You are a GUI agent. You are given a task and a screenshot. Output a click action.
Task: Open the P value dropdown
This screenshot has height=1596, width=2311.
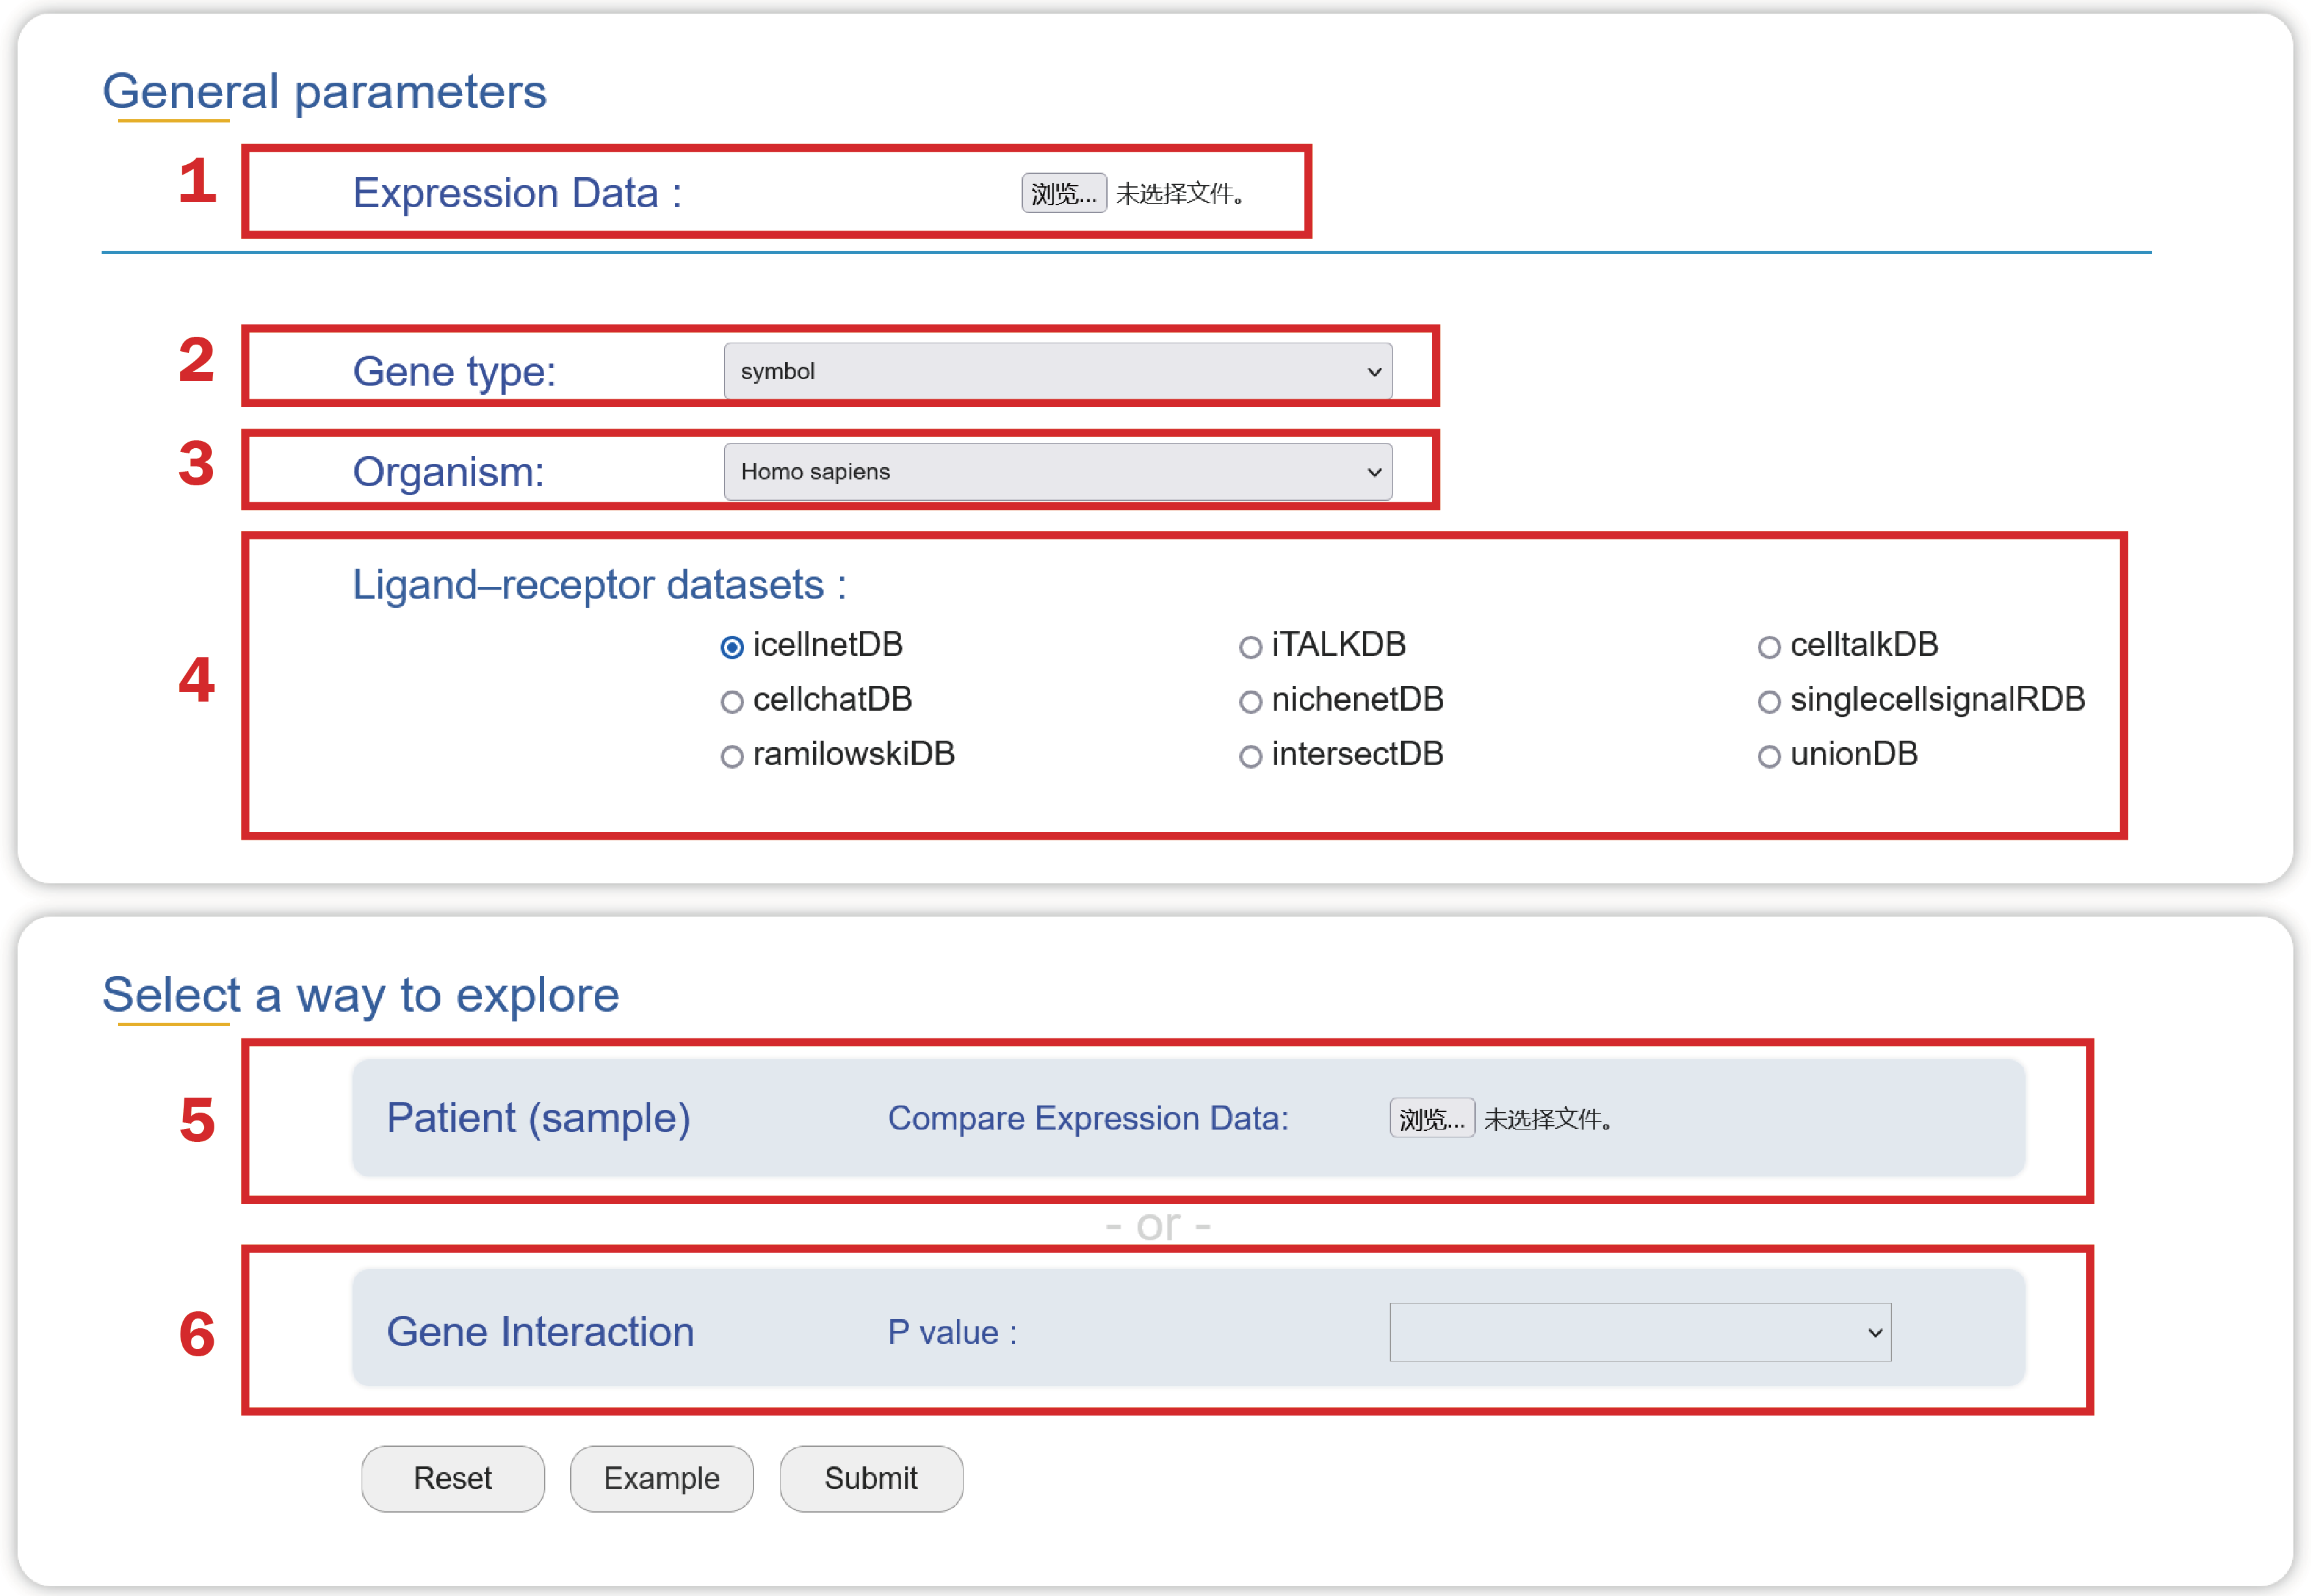[x=1639, y=1332]
